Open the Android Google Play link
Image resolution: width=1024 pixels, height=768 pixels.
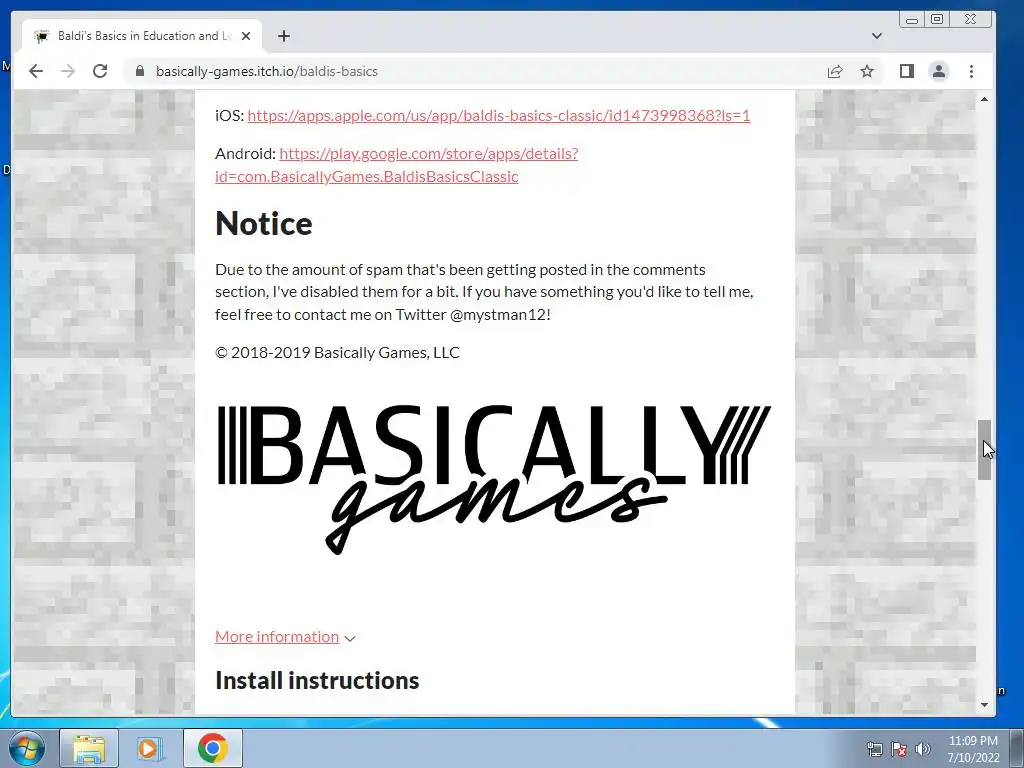click(x=396, y=165)
